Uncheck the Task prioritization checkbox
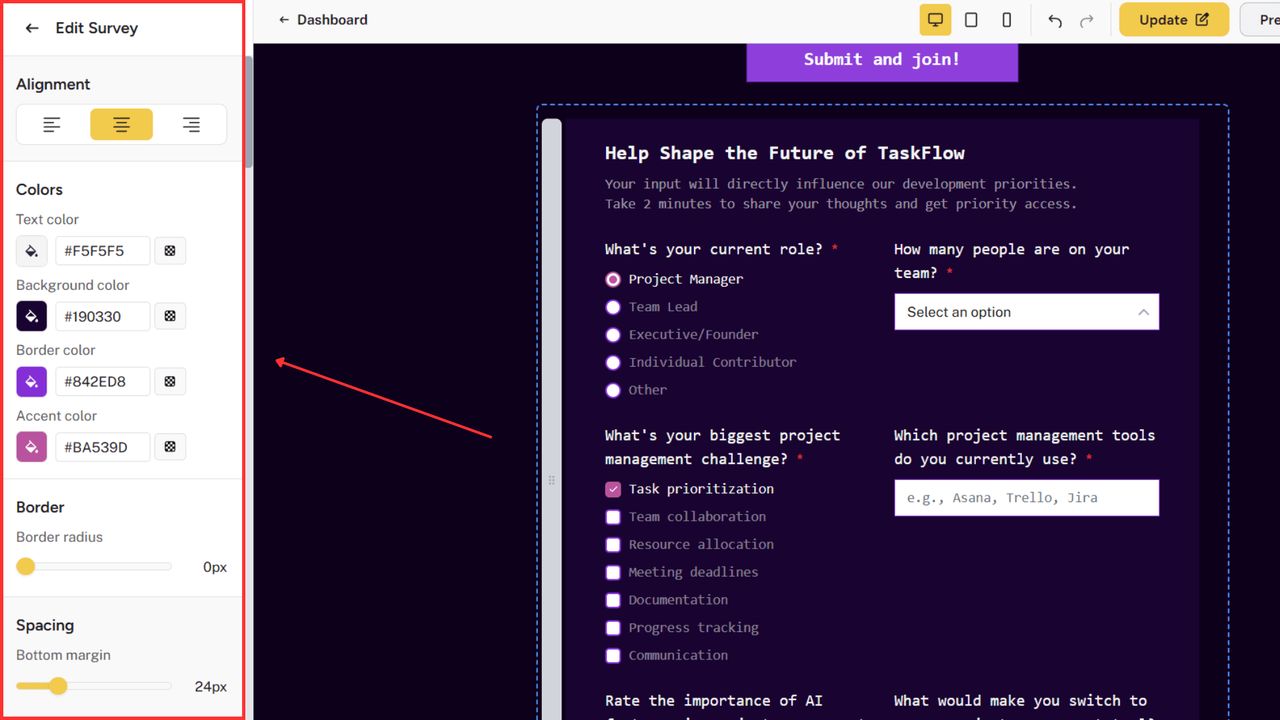The height and width of the screenshot is (720, 1280). coord(613,489)
